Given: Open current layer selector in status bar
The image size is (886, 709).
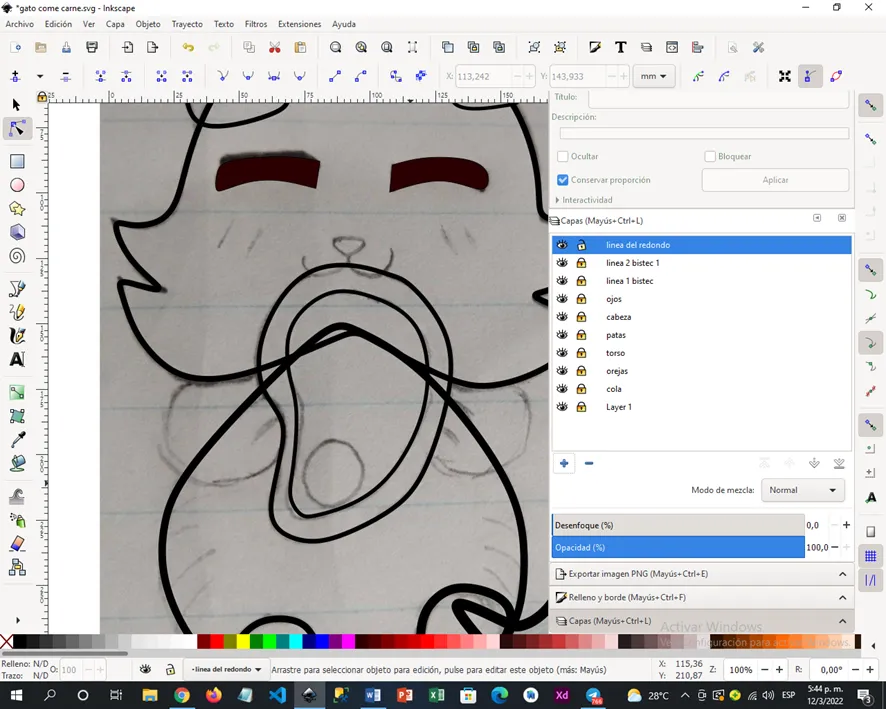Looking at the screenshot, I should 227,669.
